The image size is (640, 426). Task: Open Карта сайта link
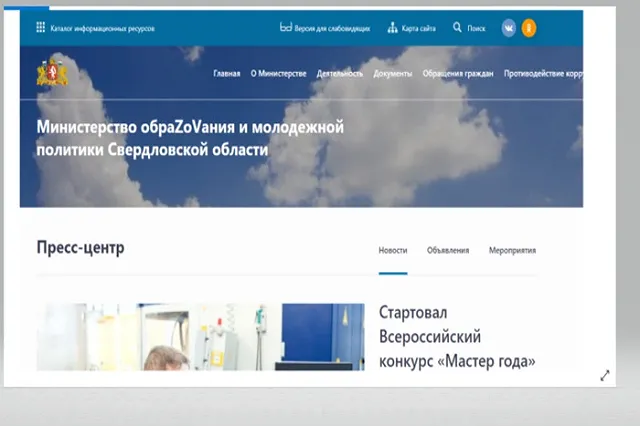418,29
